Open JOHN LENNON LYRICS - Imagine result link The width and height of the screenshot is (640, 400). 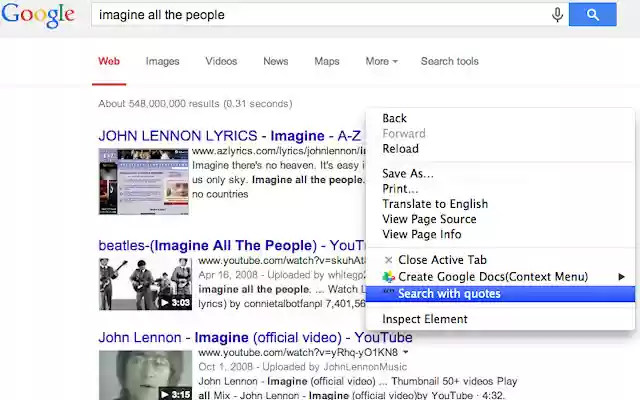click(230, 136)
